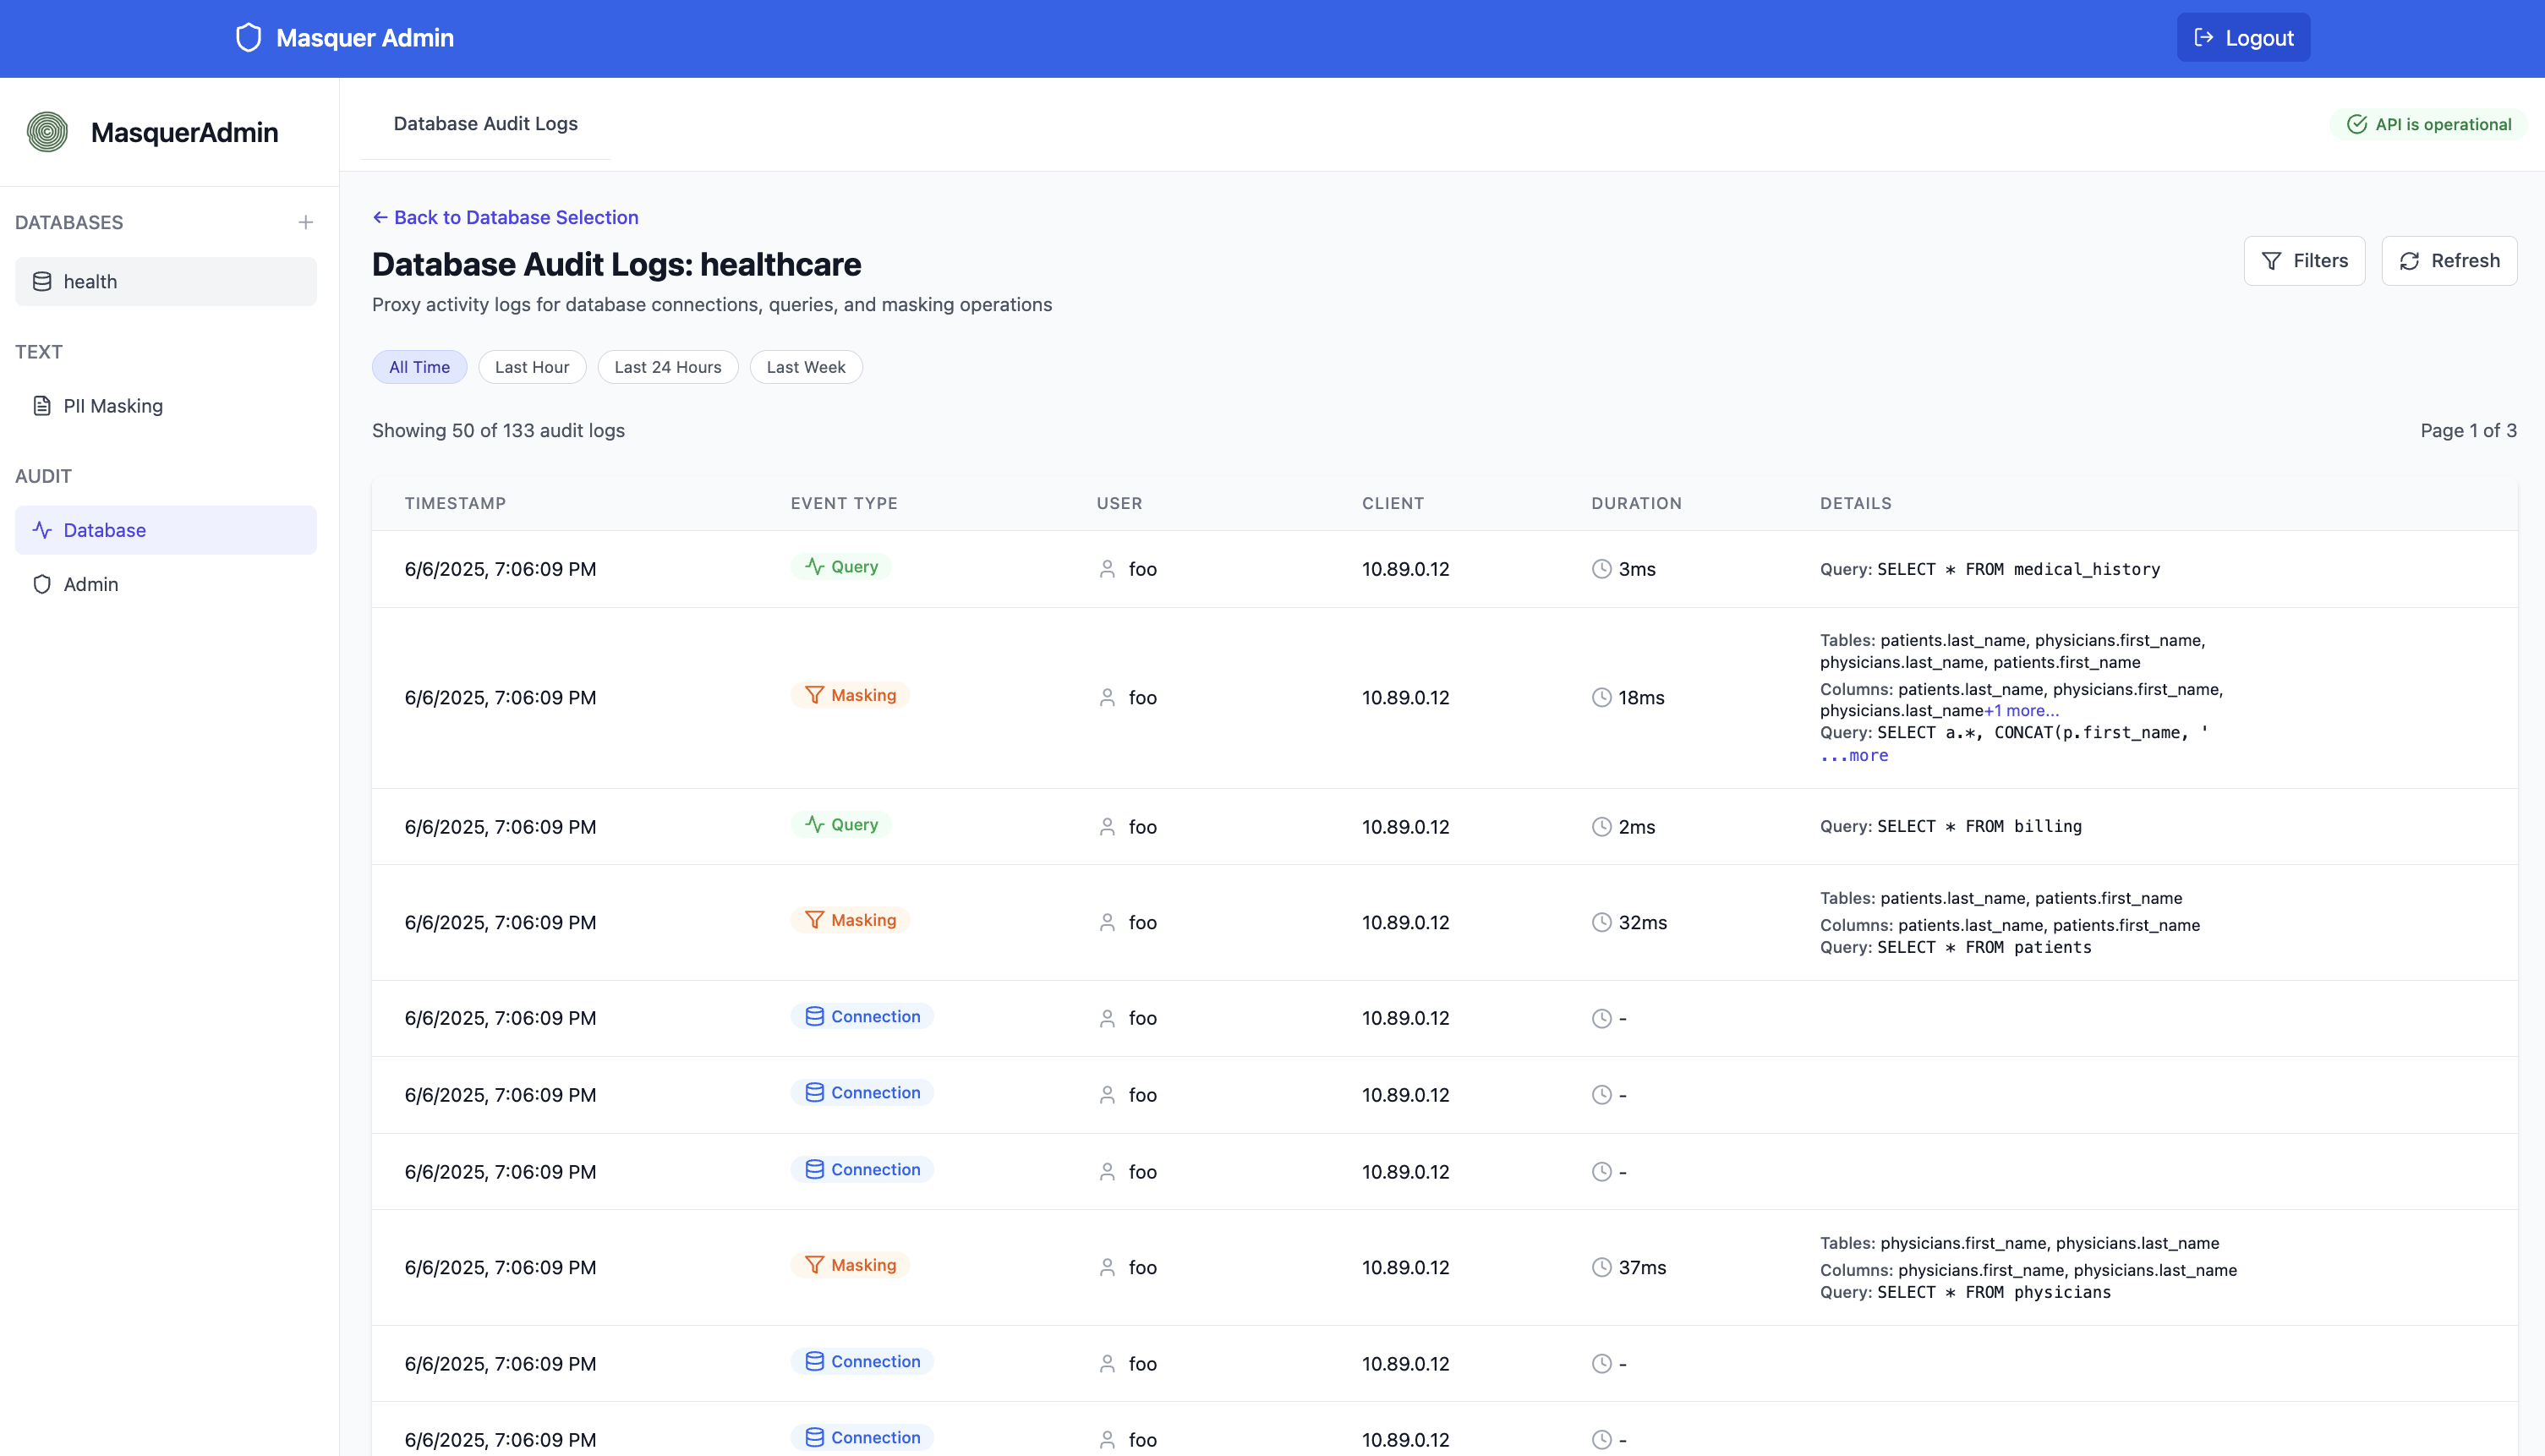Select Database under the AUDIT section

point(103,530)
